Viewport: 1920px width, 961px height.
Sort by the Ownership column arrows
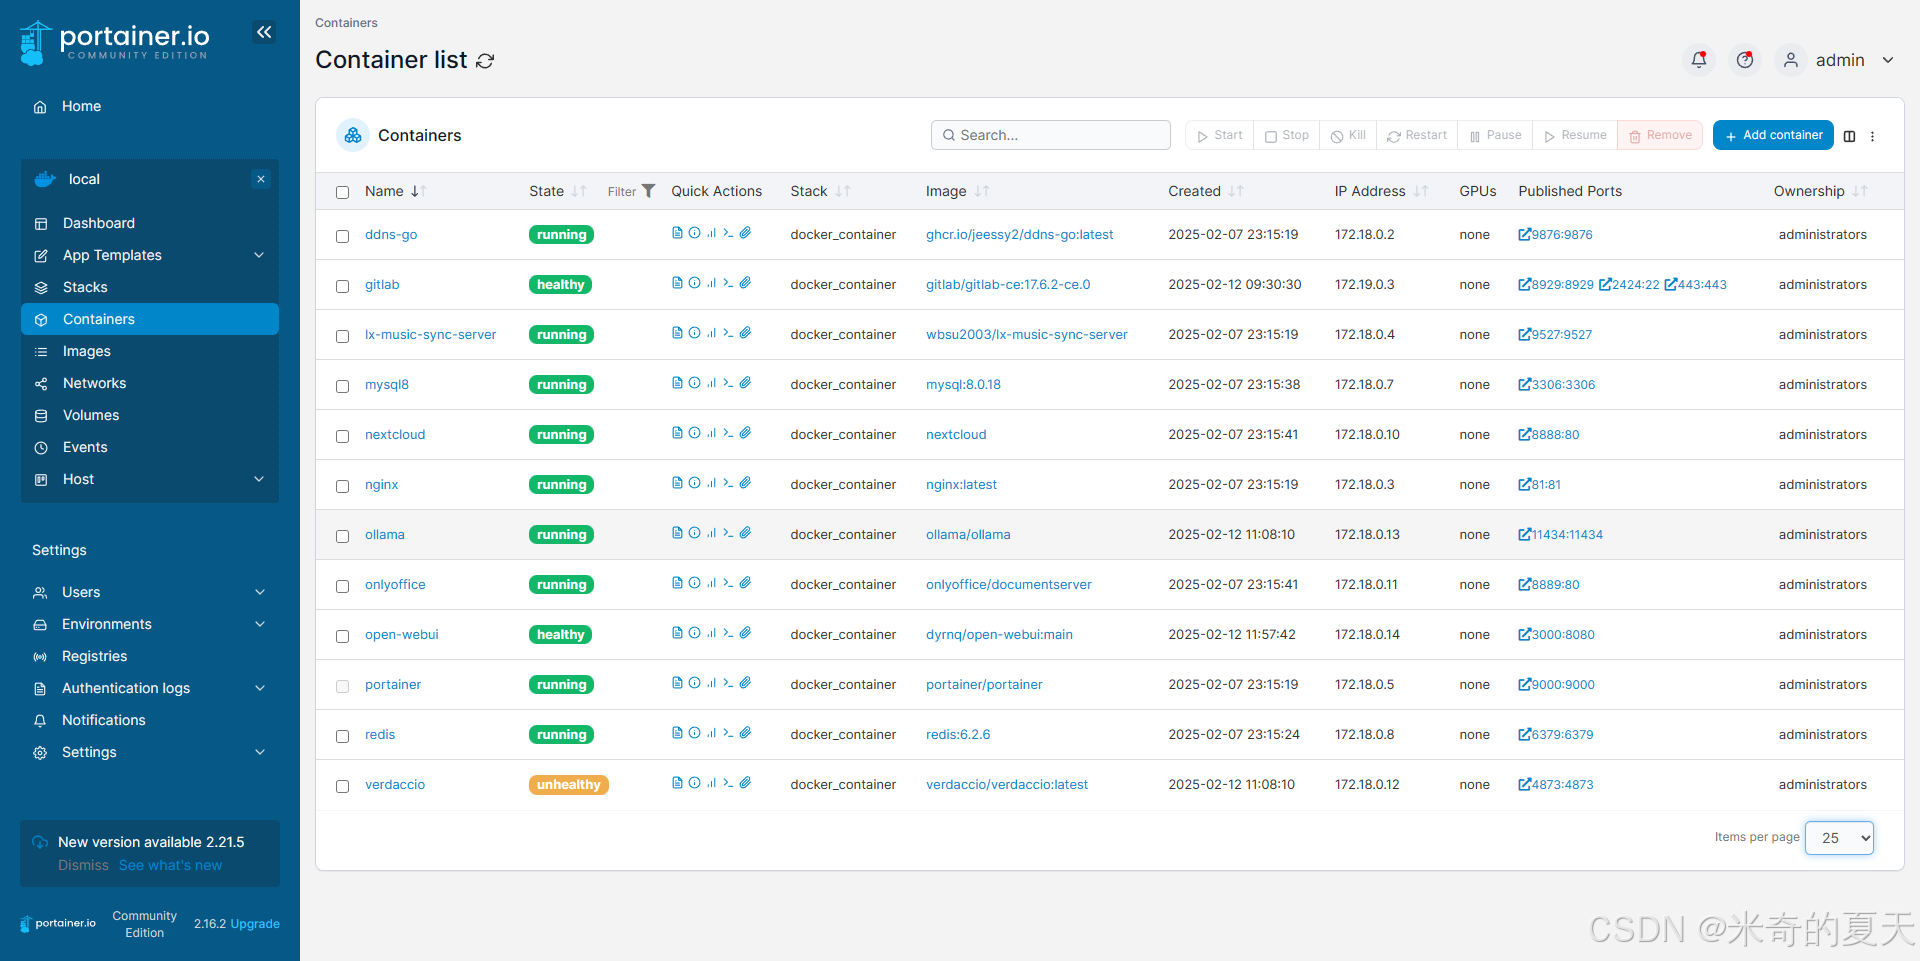(1860, 191)
